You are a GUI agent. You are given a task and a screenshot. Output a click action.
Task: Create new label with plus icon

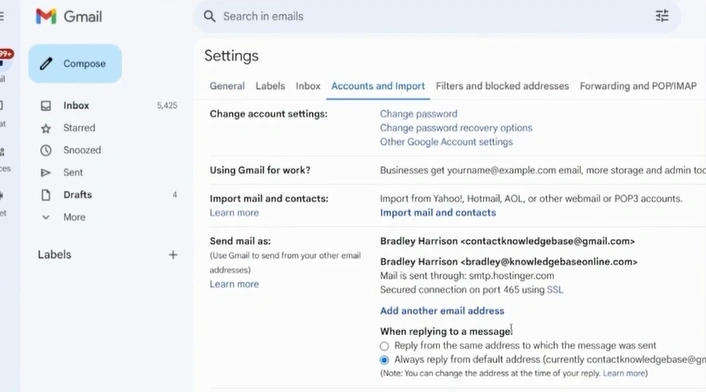[x=173, y=255]
